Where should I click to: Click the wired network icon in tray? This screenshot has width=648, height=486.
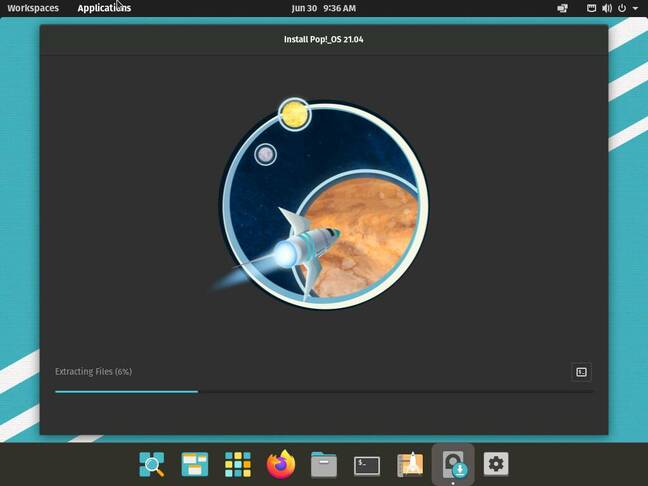pos(591,8)
